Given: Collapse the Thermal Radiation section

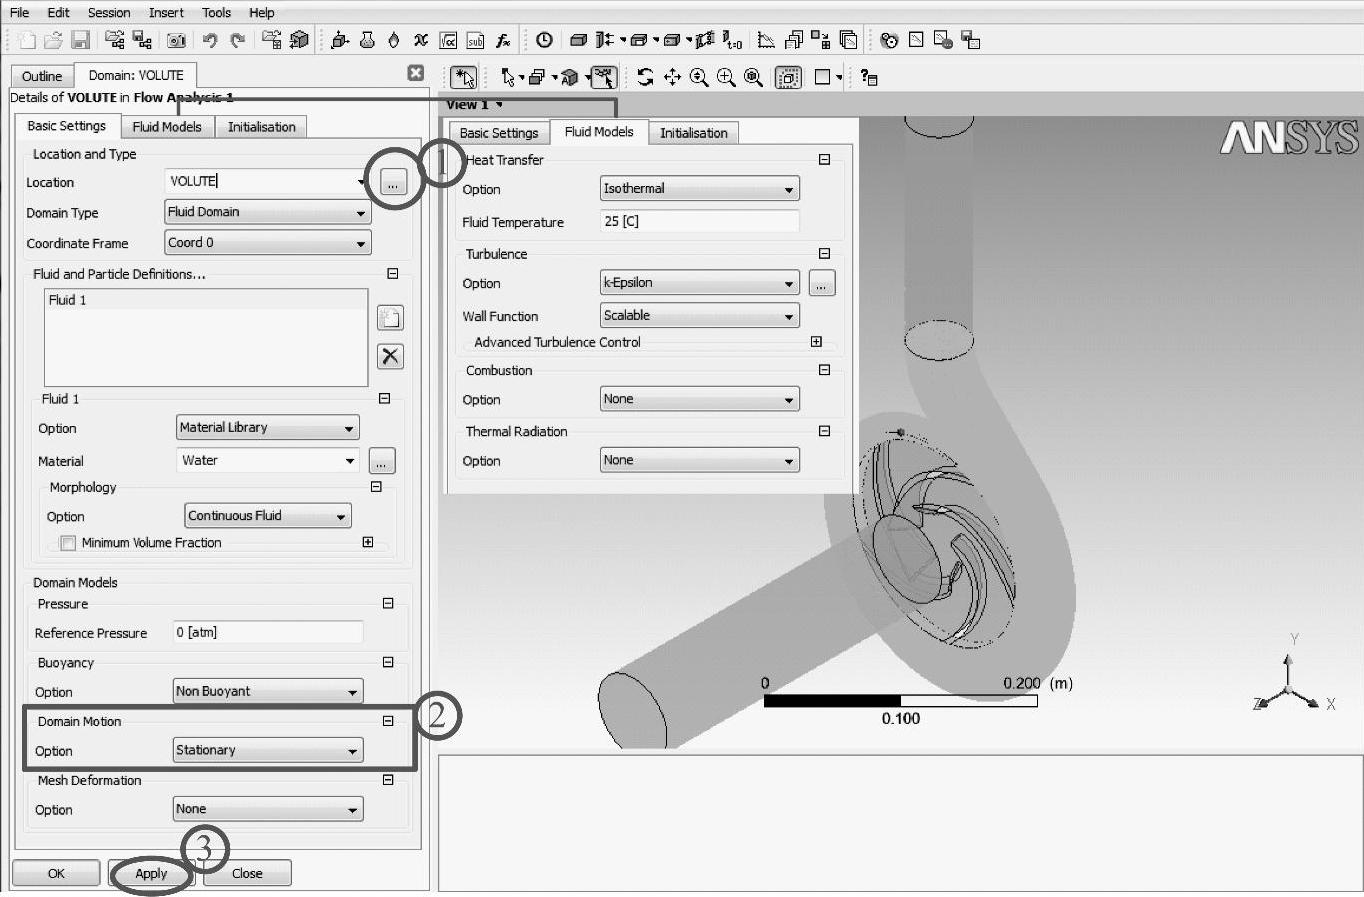Looking at the screenshot, I should pyautogui.click(x=824, y=431).
